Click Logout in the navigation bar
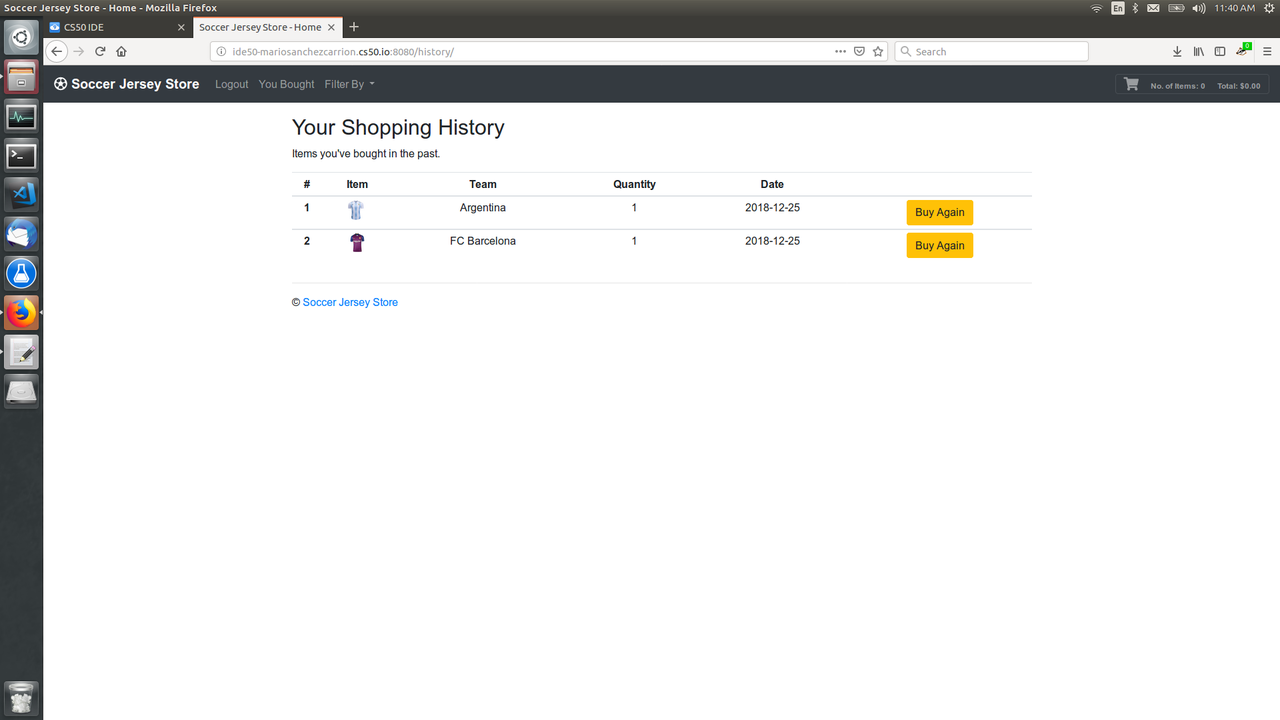The image size is (1280, 720). (x=231, y=85)
